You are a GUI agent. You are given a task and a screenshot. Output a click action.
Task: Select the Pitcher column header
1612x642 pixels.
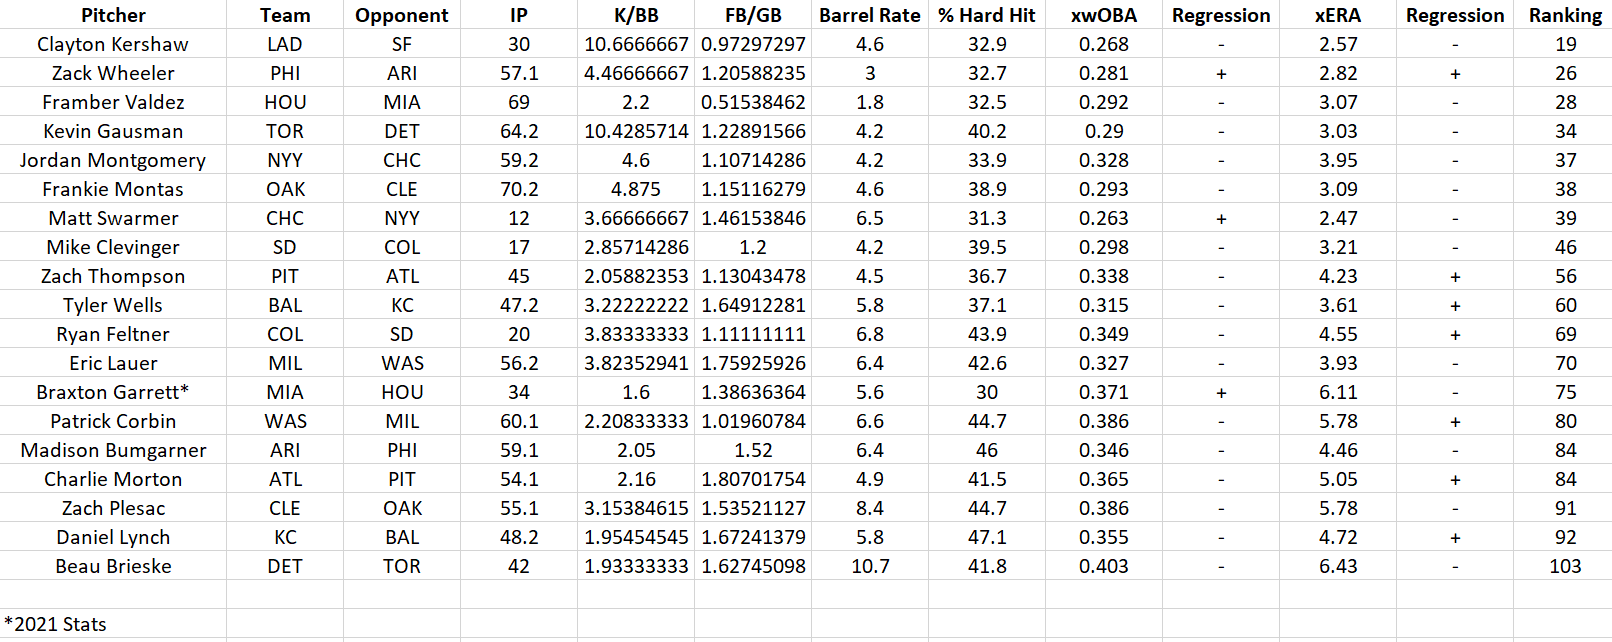(x=113, y=15)
